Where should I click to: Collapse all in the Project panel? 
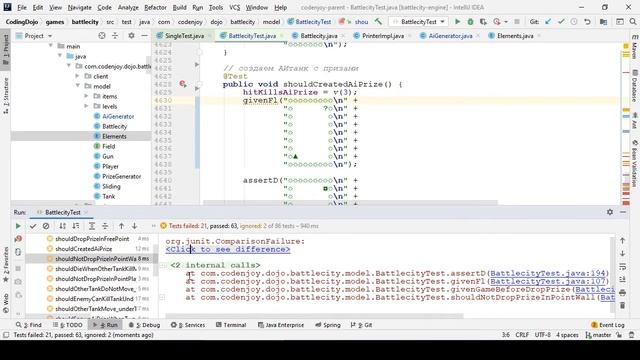tap(115, 36)
